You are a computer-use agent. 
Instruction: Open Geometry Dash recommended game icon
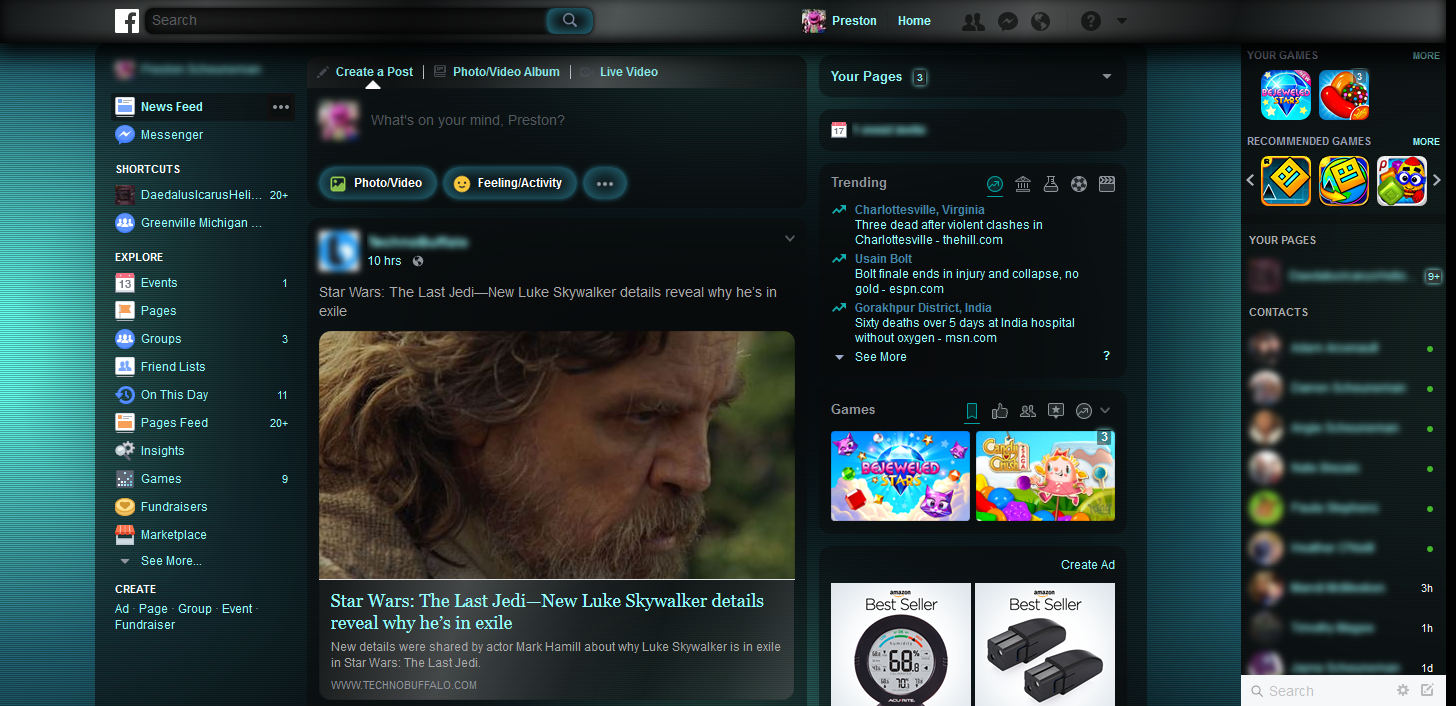pyautogui.click(x=1285, y=181)
